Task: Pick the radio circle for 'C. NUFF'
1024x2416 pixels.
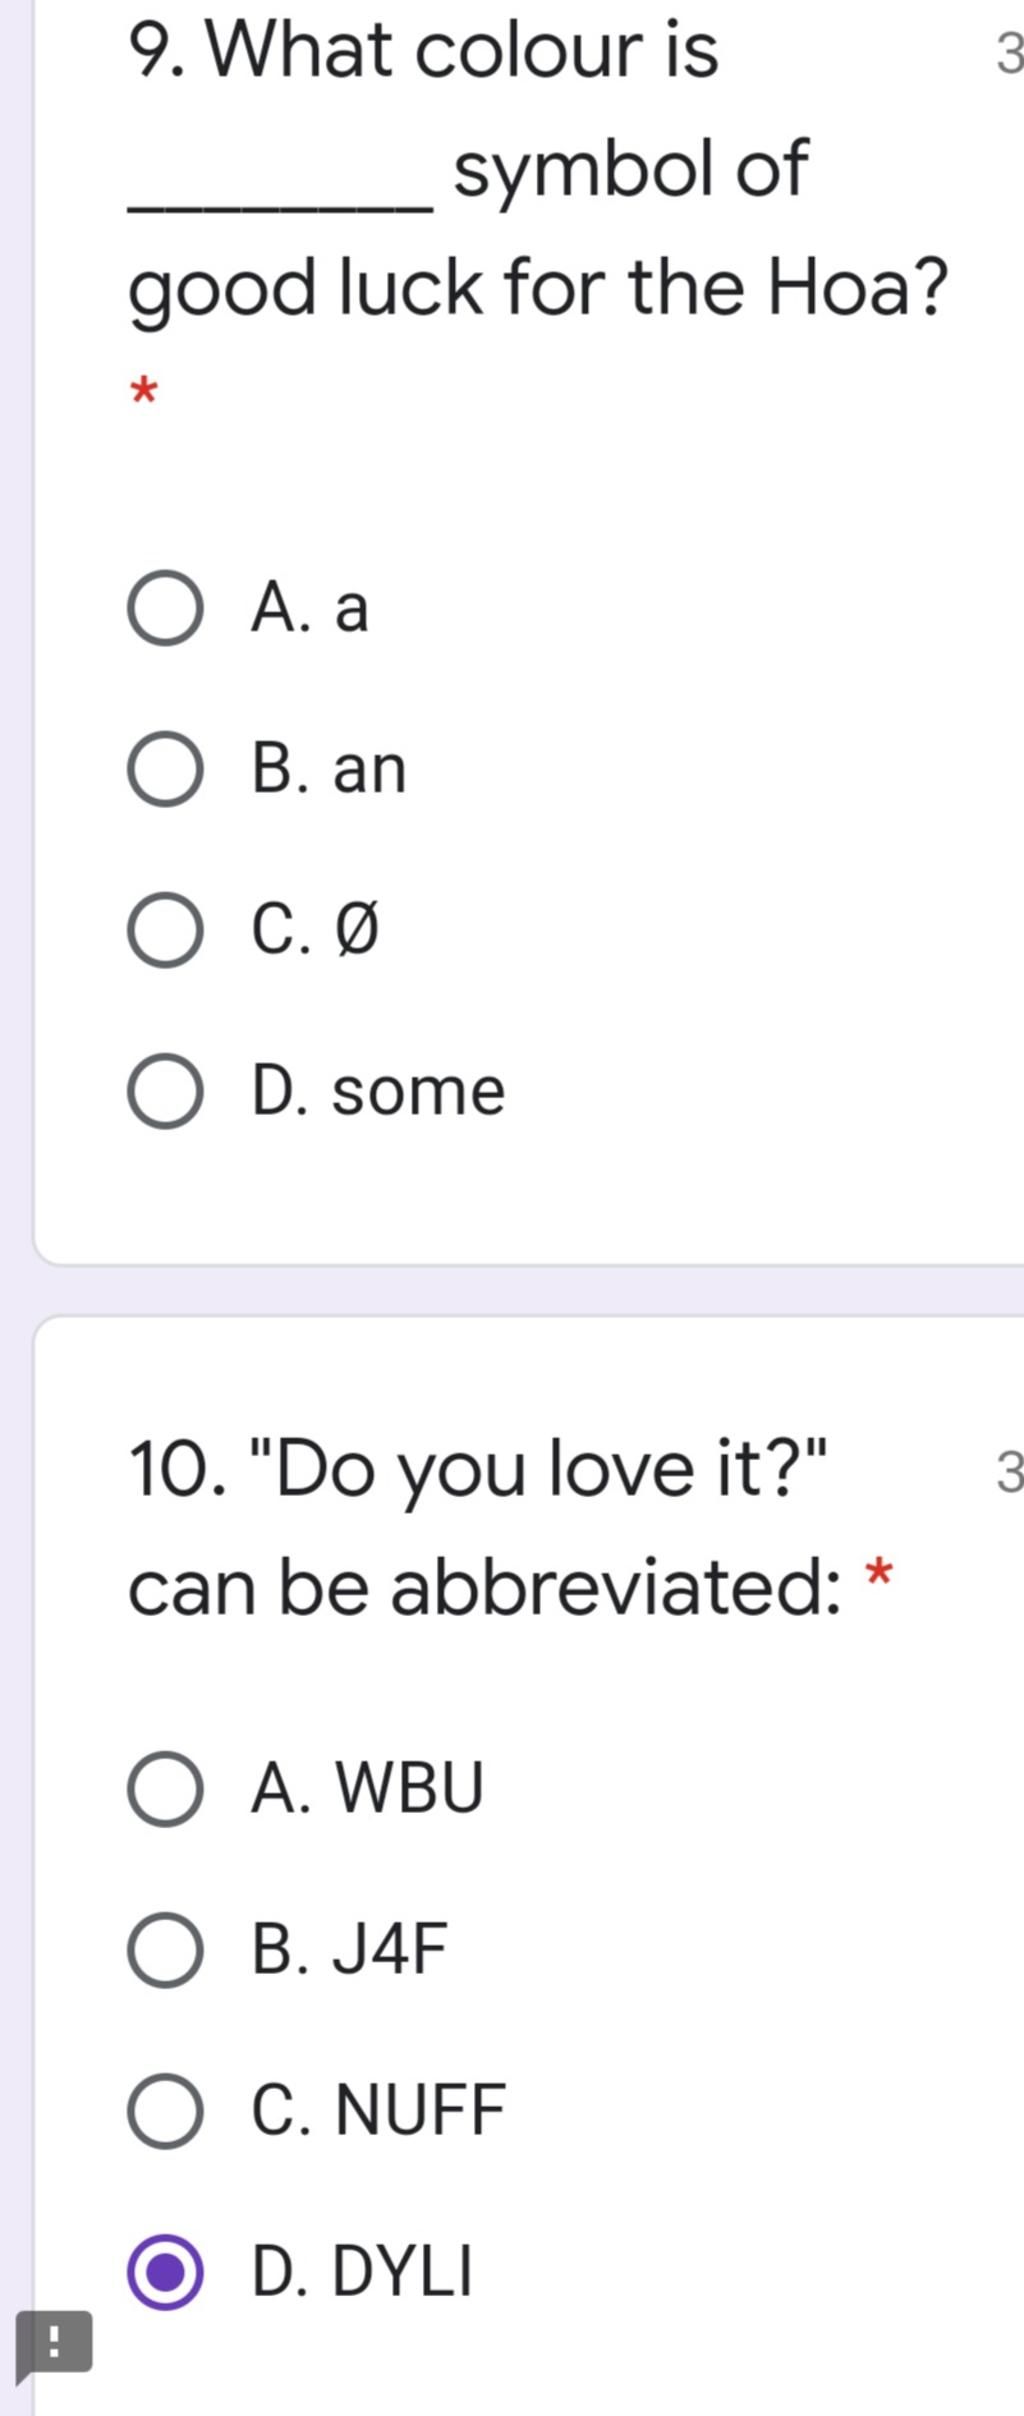Action: pyautogui.click(x=165, y=2111)
